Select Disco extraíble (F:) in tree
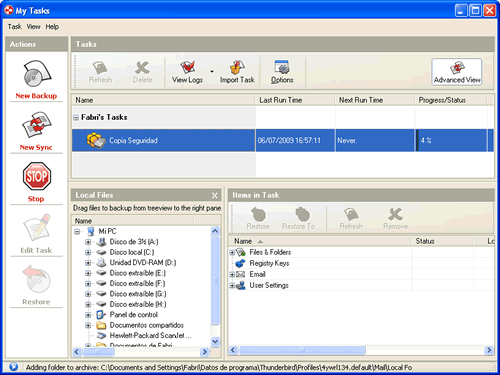 tap(137, 283)
